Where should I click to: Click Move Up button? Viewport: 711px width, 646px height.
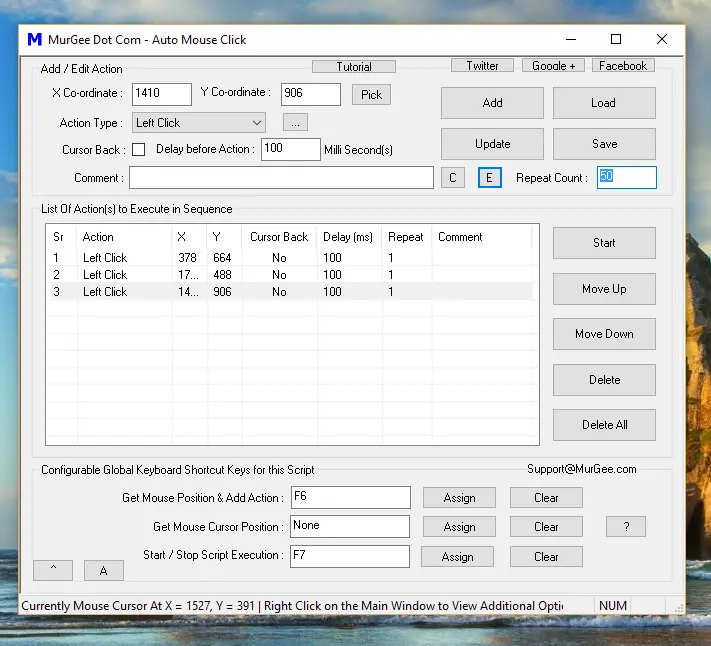pyautogui.click(x=604, y=289)
